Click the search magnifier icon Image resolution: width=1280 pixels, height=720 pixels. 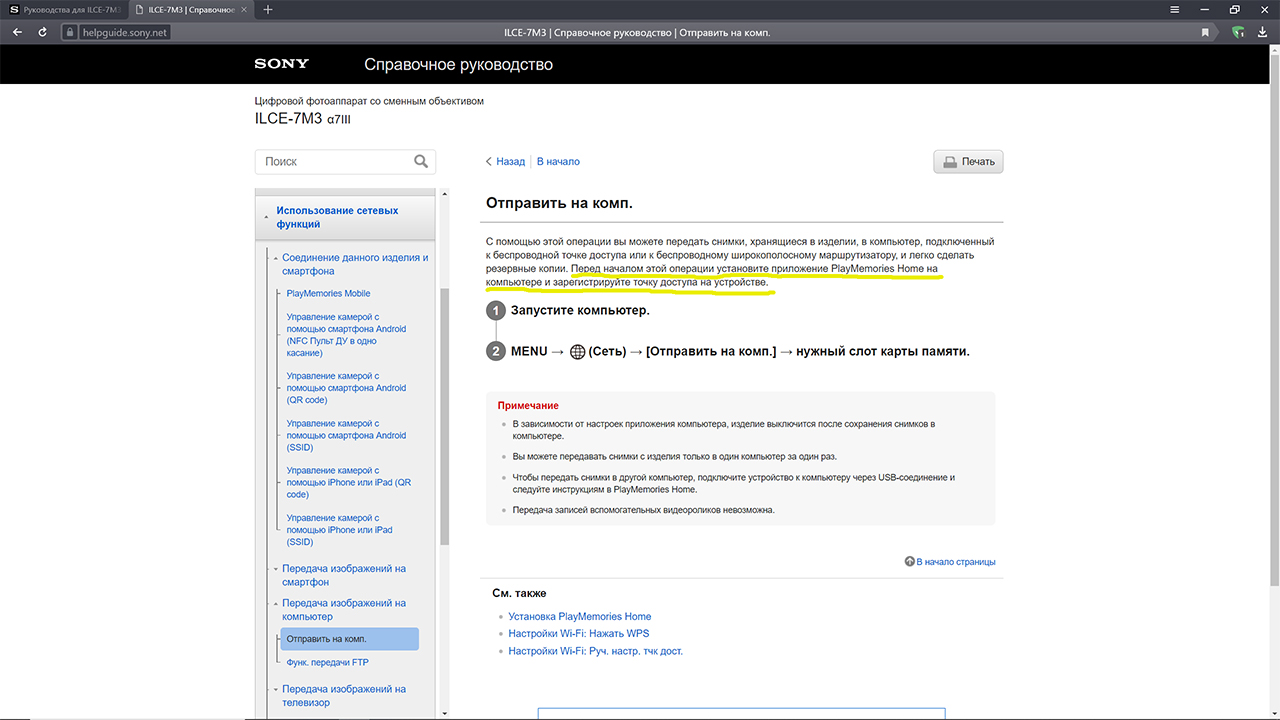click(x=422, y=161)
